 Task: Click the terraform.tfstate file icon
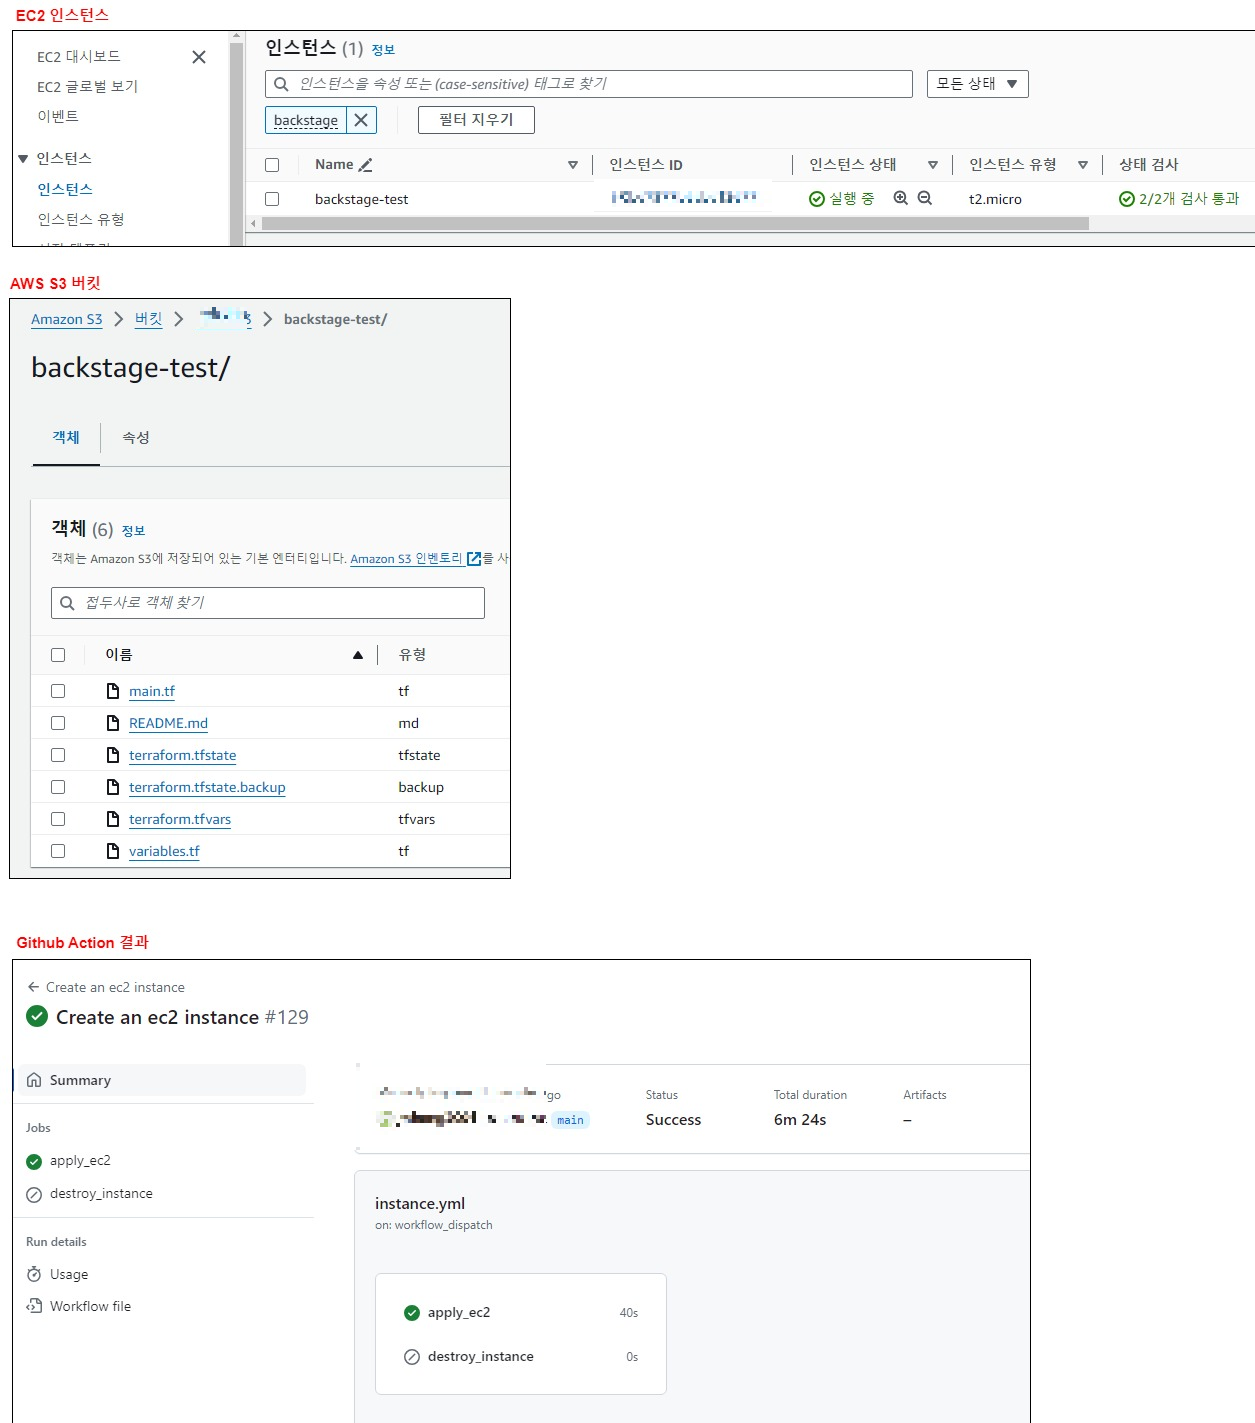tap(113, 755)
